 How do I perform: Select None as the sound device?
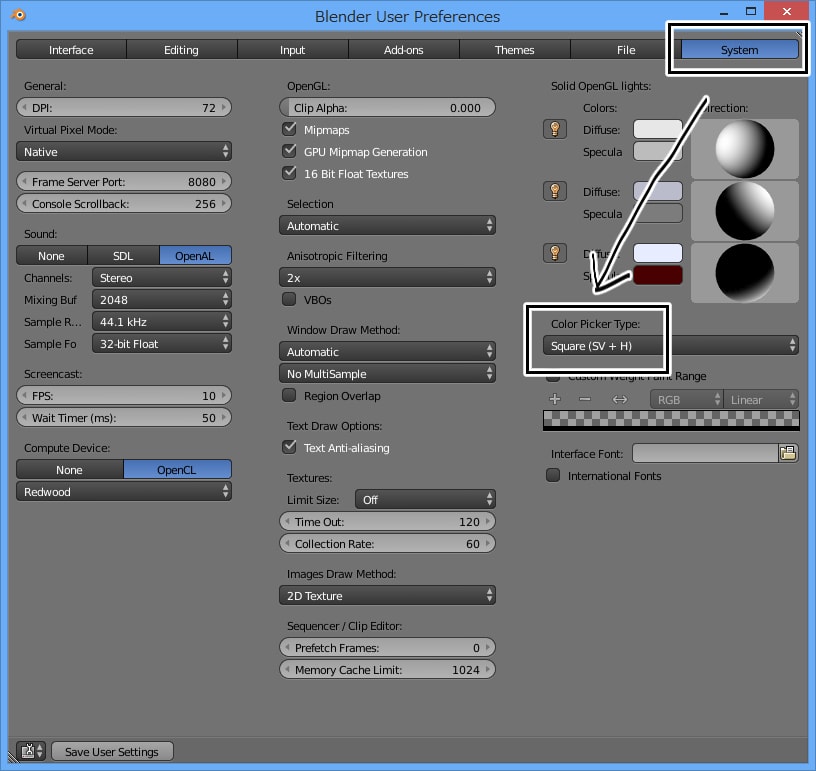[52, 255]
